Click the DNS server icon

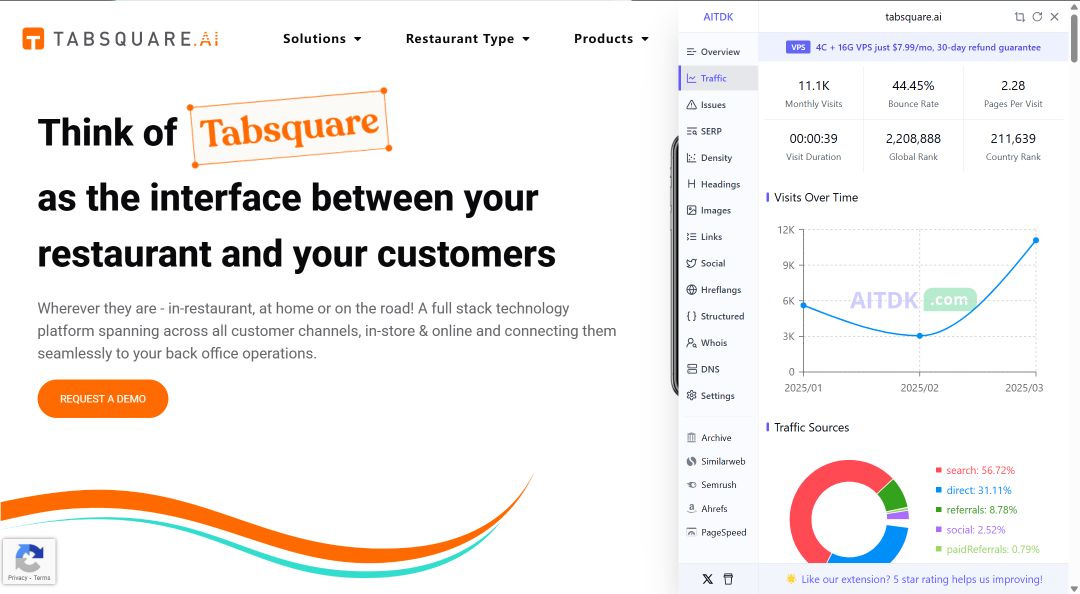click(692, 369)
